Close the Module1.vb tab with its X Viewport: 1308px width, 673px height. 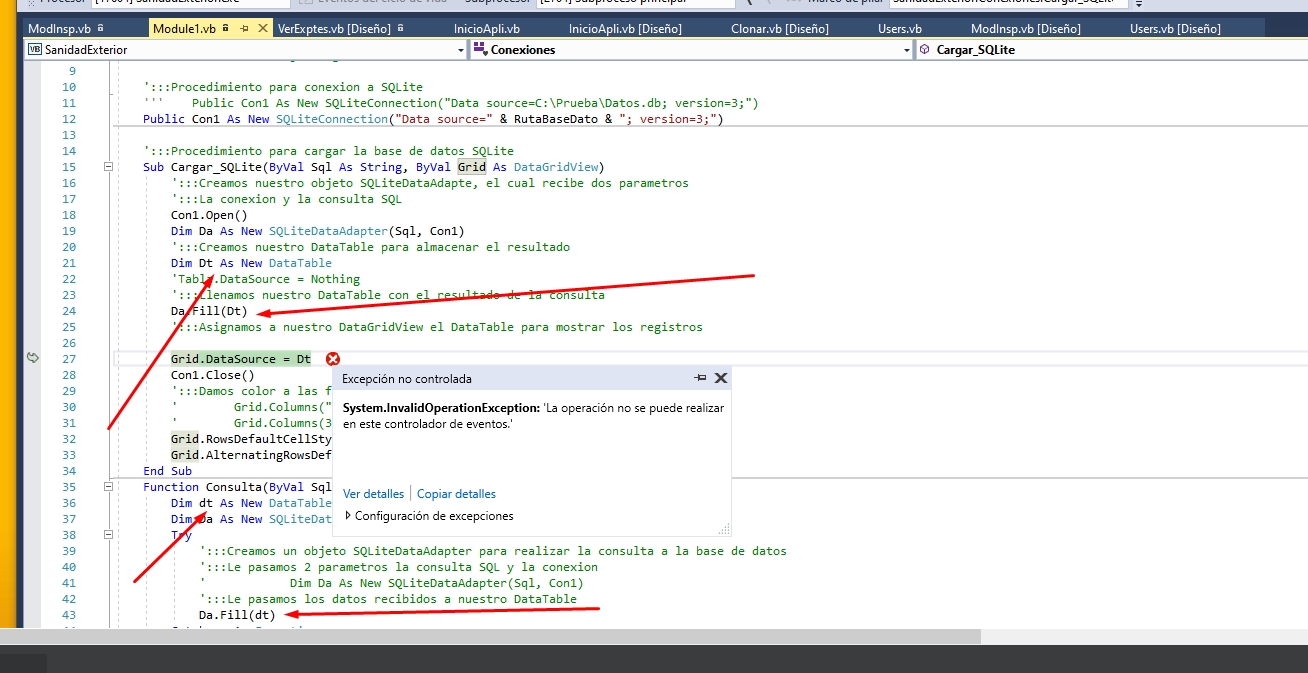(x=263, y=29)
